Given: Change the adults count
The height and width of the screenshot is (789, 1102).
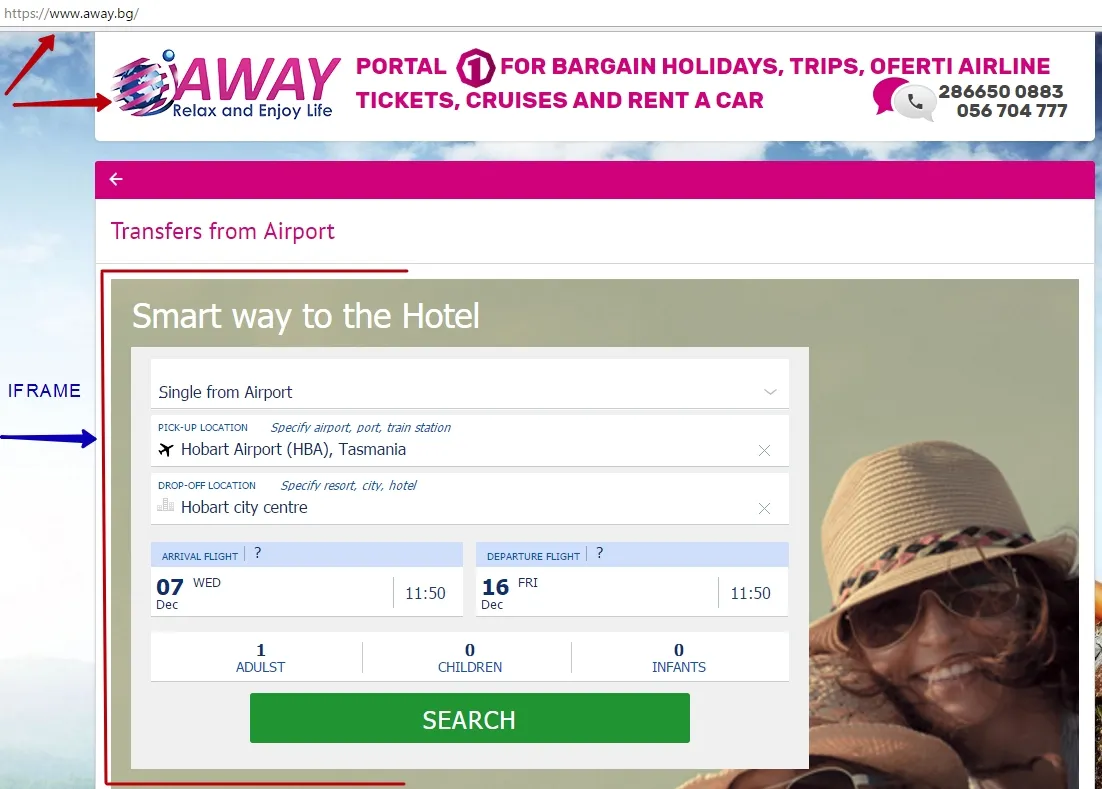Looking at the screenshot, I should 260,658.
